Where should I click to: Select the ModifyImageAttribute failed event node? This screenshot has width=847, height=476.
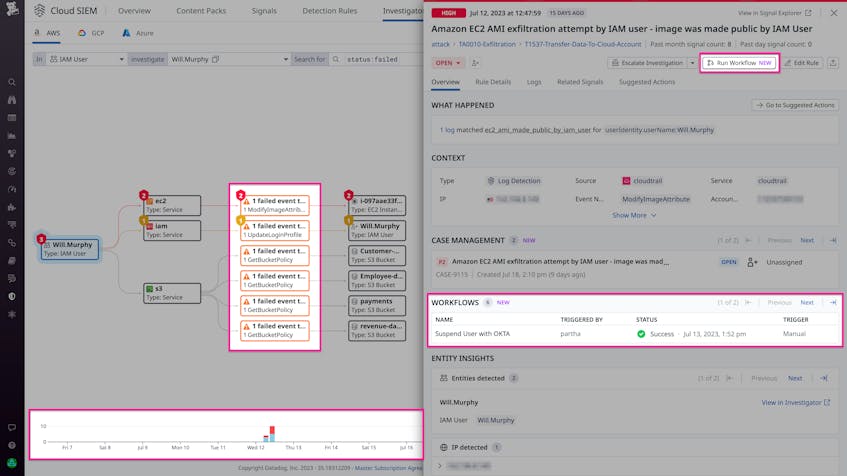click(x=275, y=205)
